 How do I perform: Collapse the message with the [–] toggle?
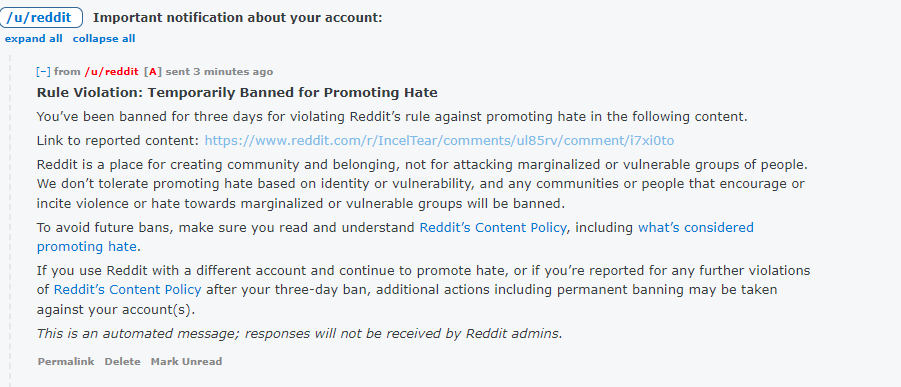pyautogui.click(x=43, y=72)
